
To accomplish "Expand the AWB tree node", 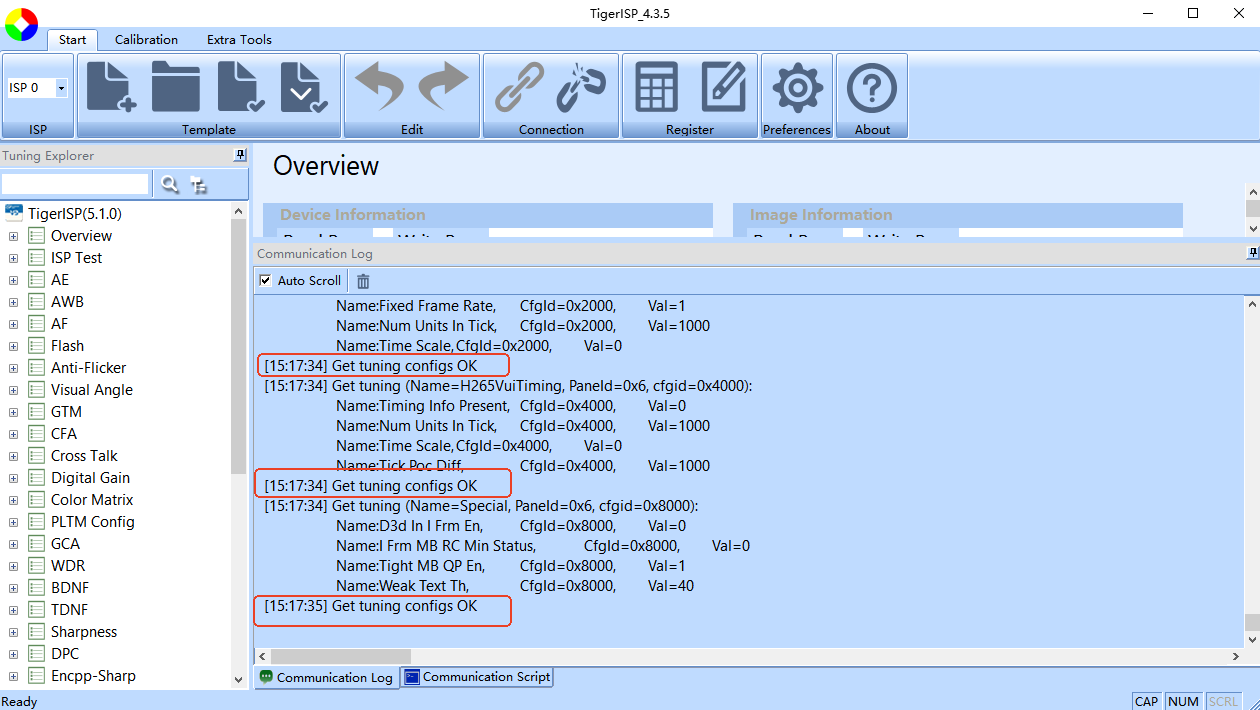I will [x=13, y=302].
